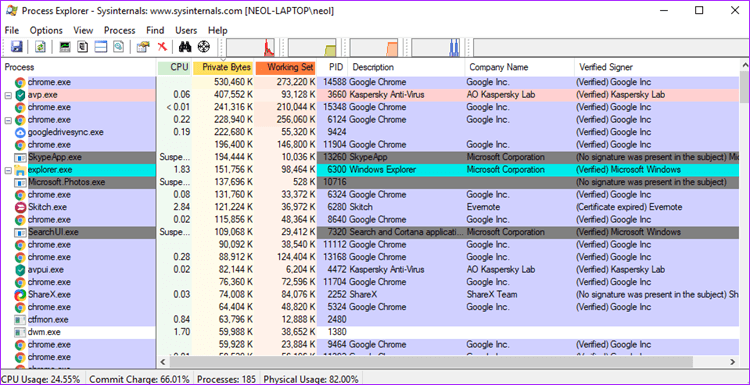Open the Process menu
750x385 pixels.
click(120, 30)
